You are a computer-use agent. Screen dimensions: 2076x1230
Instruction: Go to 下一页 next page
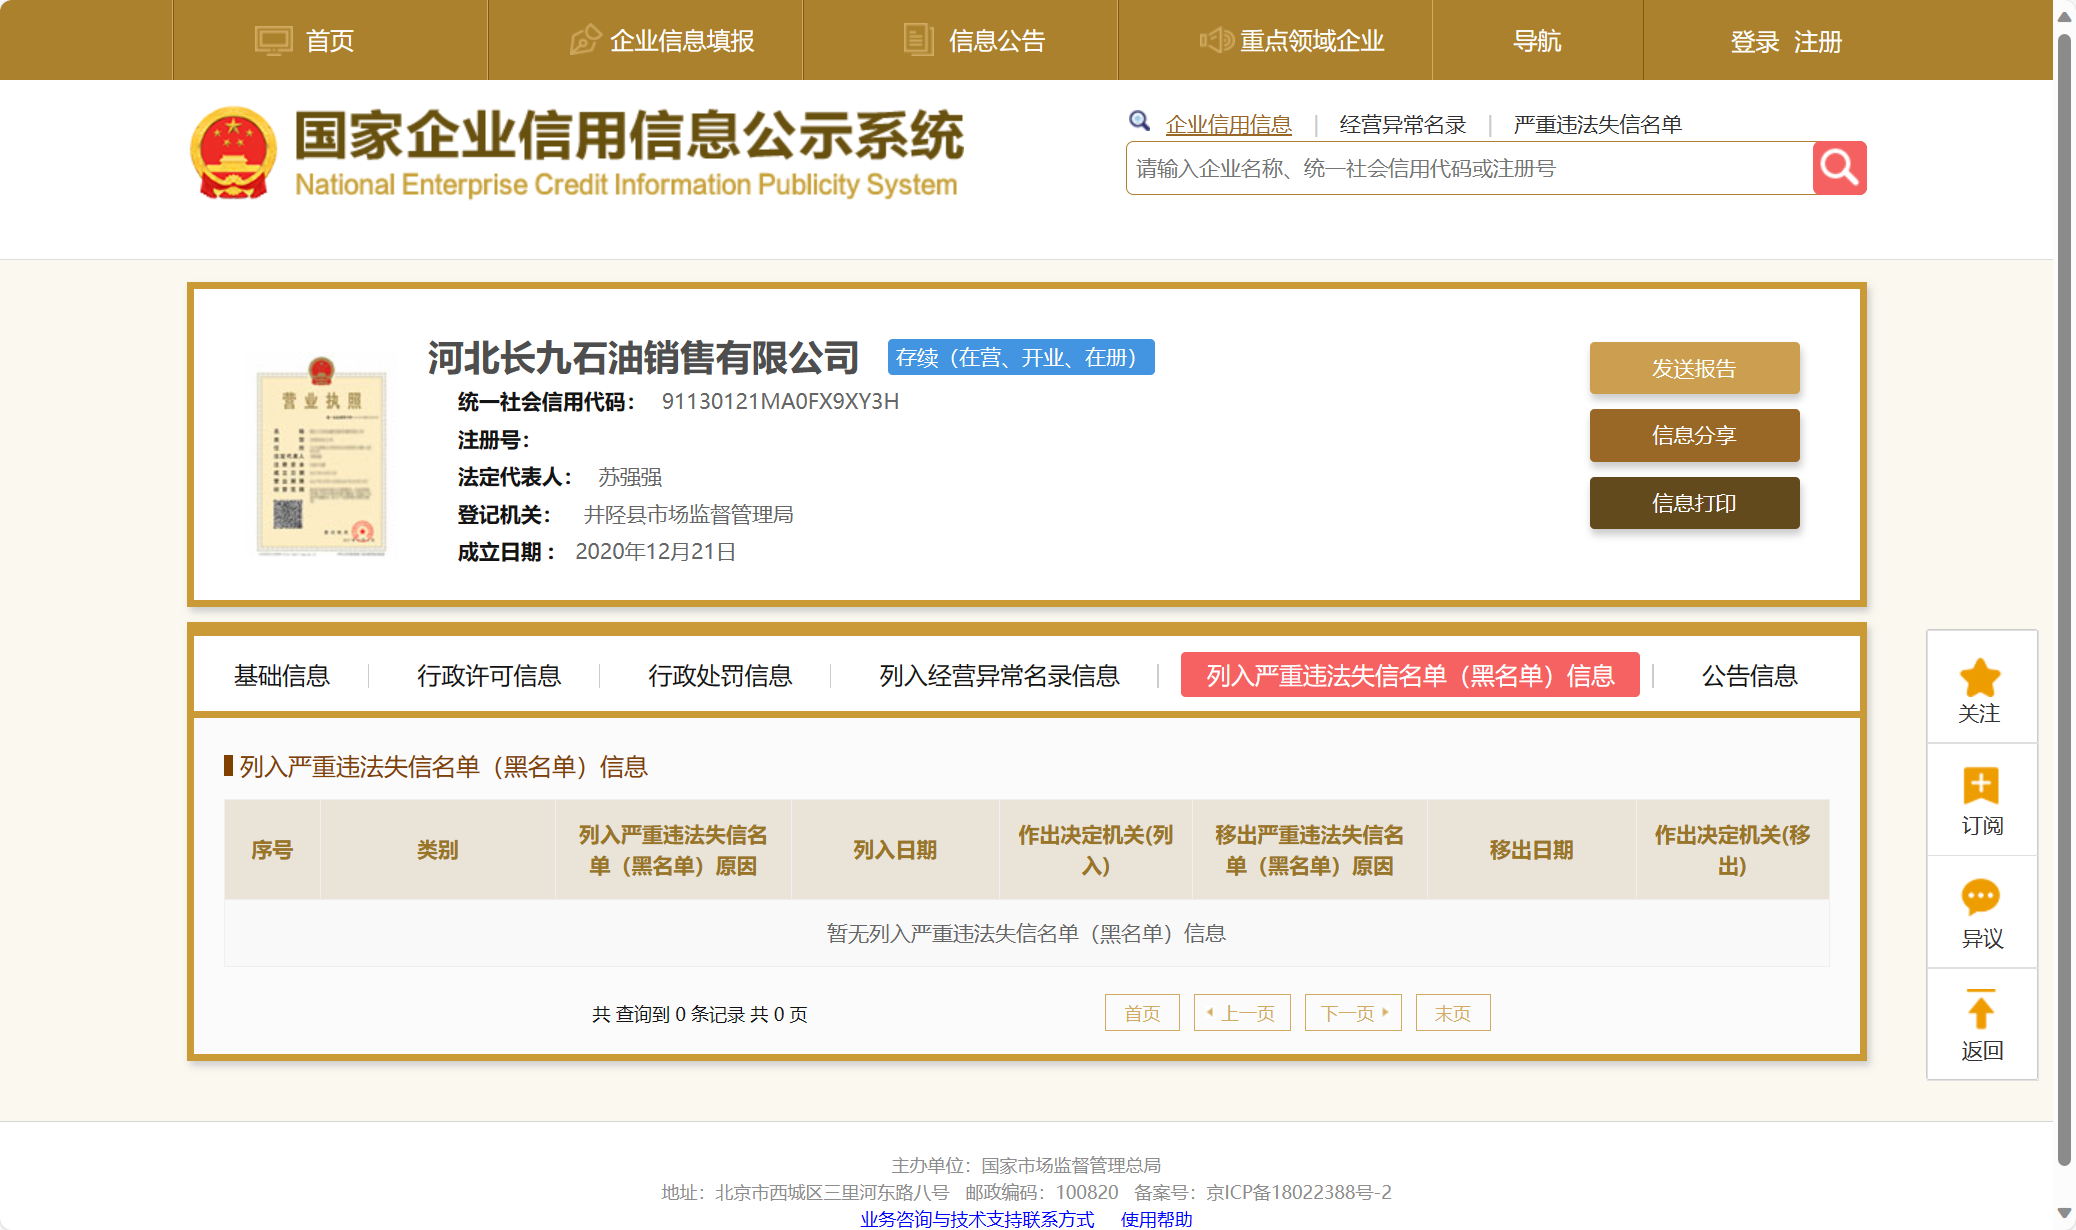coord(1353,1013)
